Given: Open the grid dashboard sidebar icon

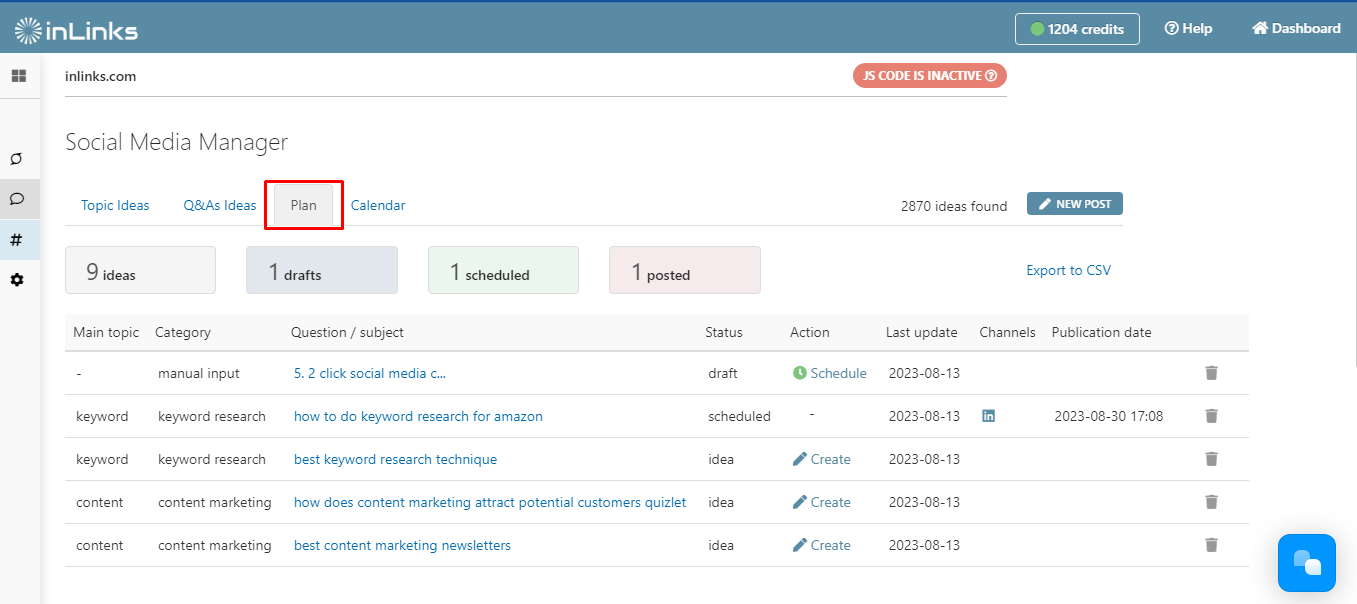Looking at the screenshot, I should (18, 76).
